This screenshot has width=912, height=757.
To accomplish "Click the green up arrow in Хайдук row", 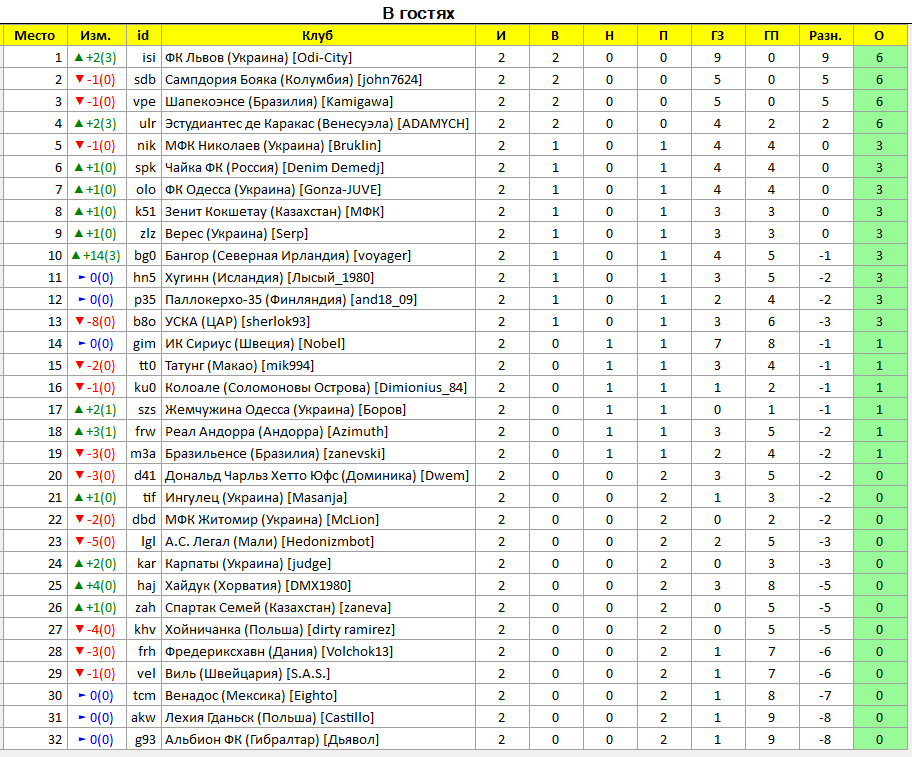I will 79,585.
